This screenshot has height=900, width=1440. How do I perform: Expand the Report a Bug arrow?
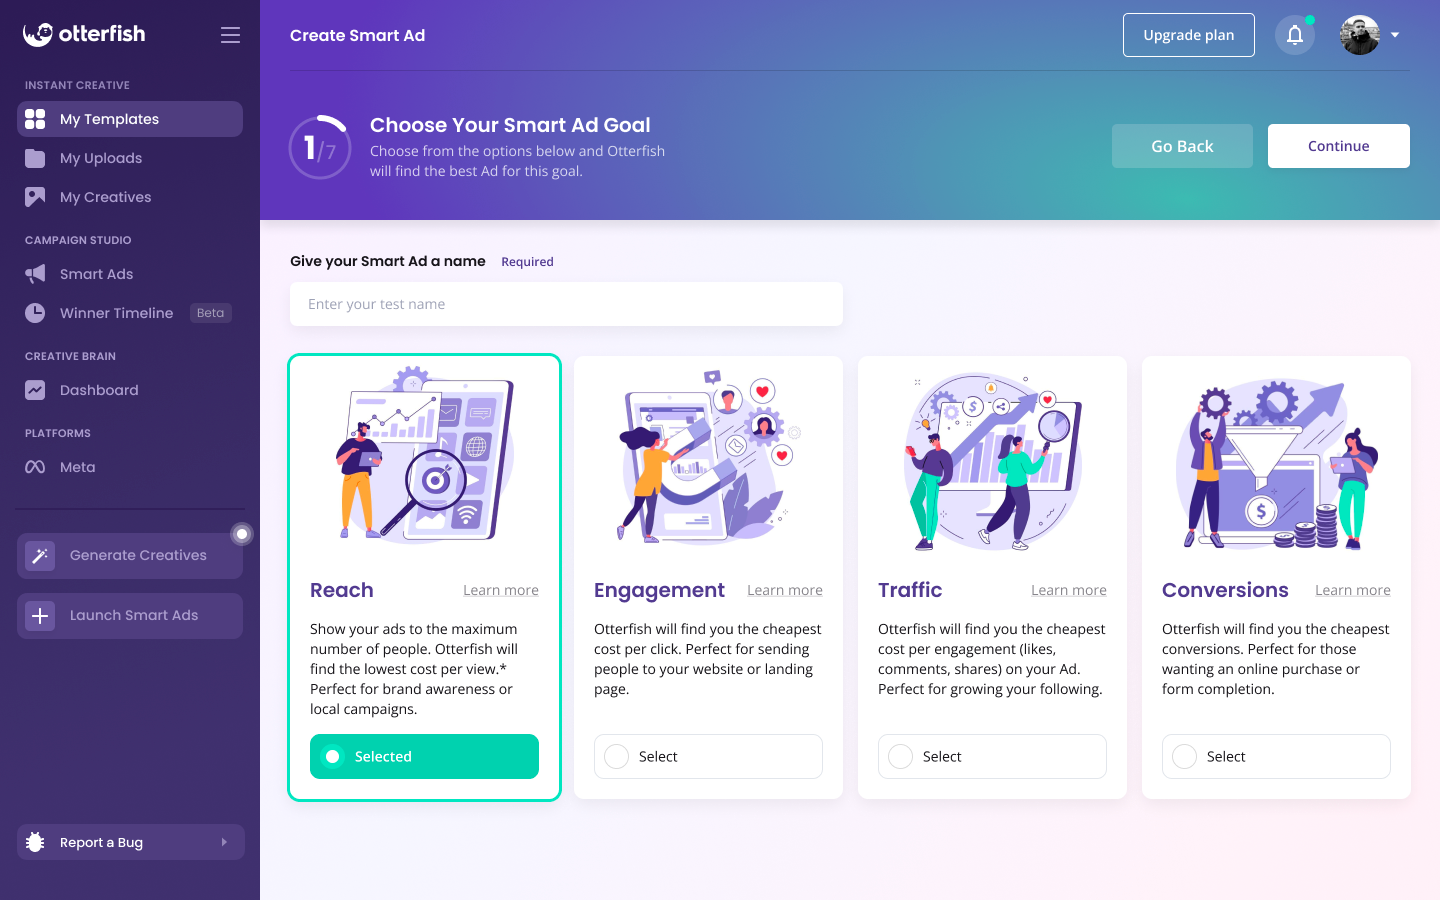pos(224,842)
